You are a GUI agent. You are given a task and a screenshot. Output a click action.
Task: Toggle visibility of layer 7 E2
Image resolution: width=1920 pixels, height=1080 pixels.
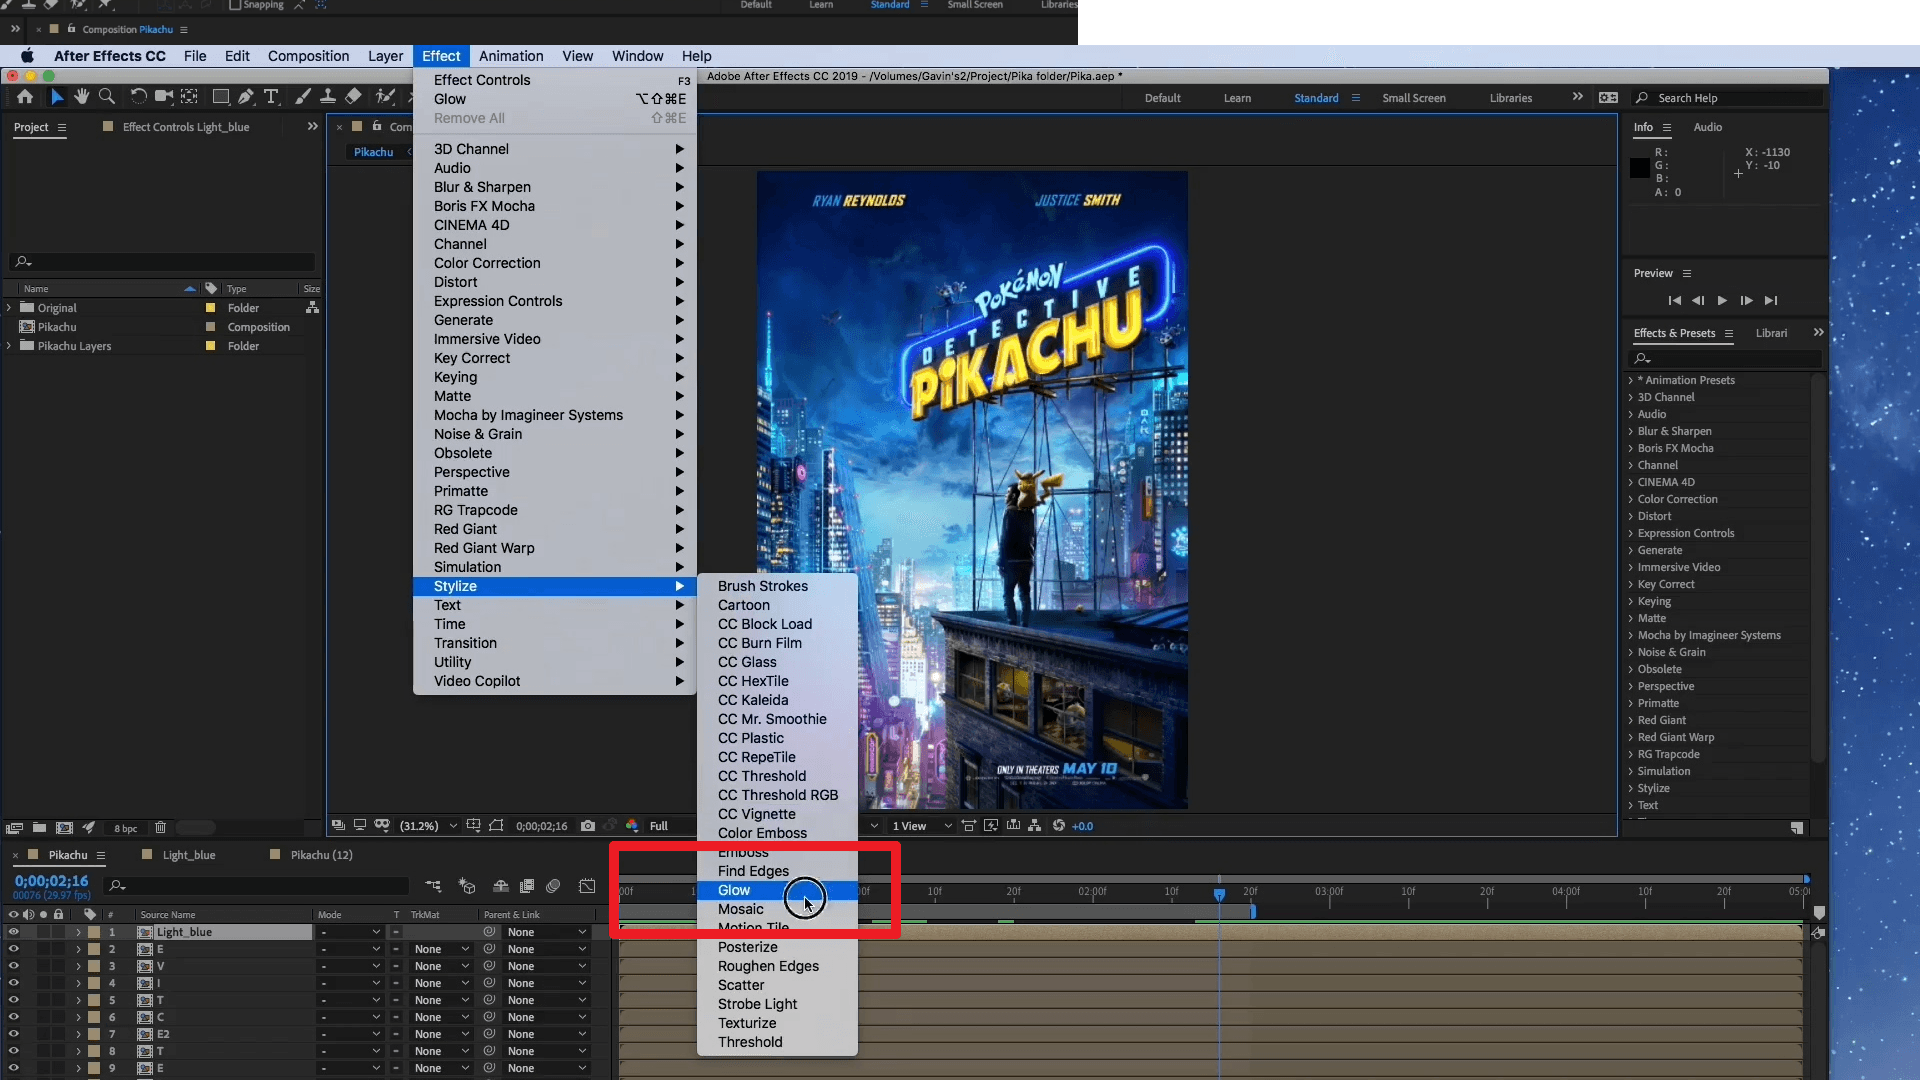pyautogui.click(x=14, y=1034)
